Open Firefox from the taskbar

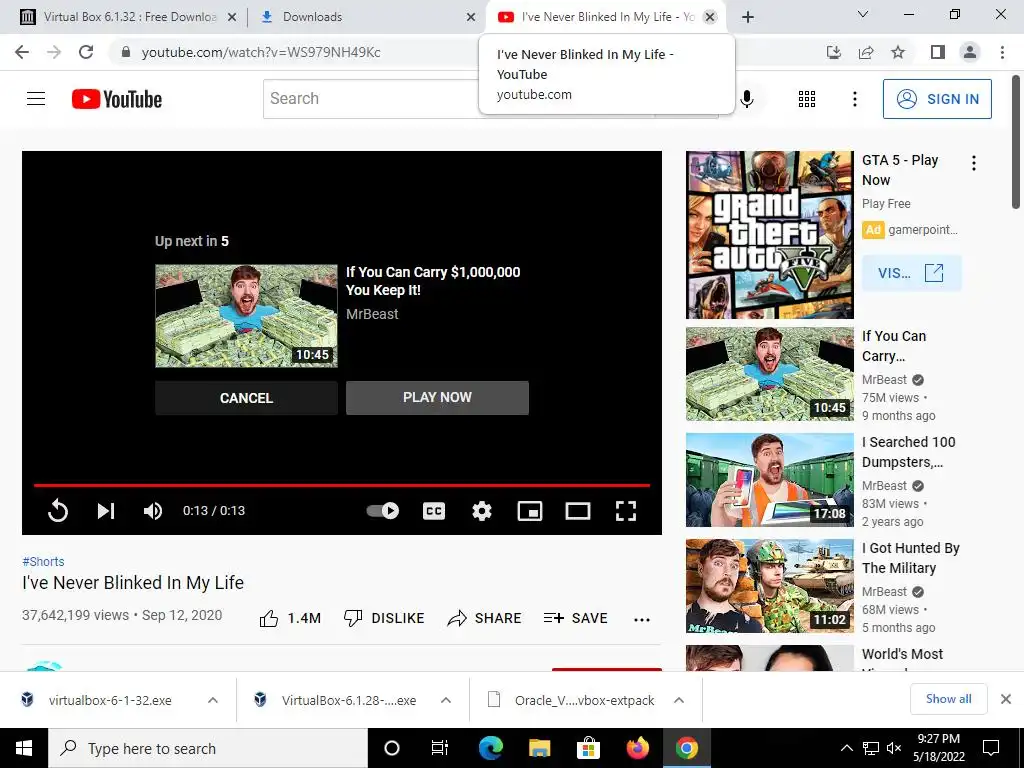pyautogui.click(x=637, y=748)
